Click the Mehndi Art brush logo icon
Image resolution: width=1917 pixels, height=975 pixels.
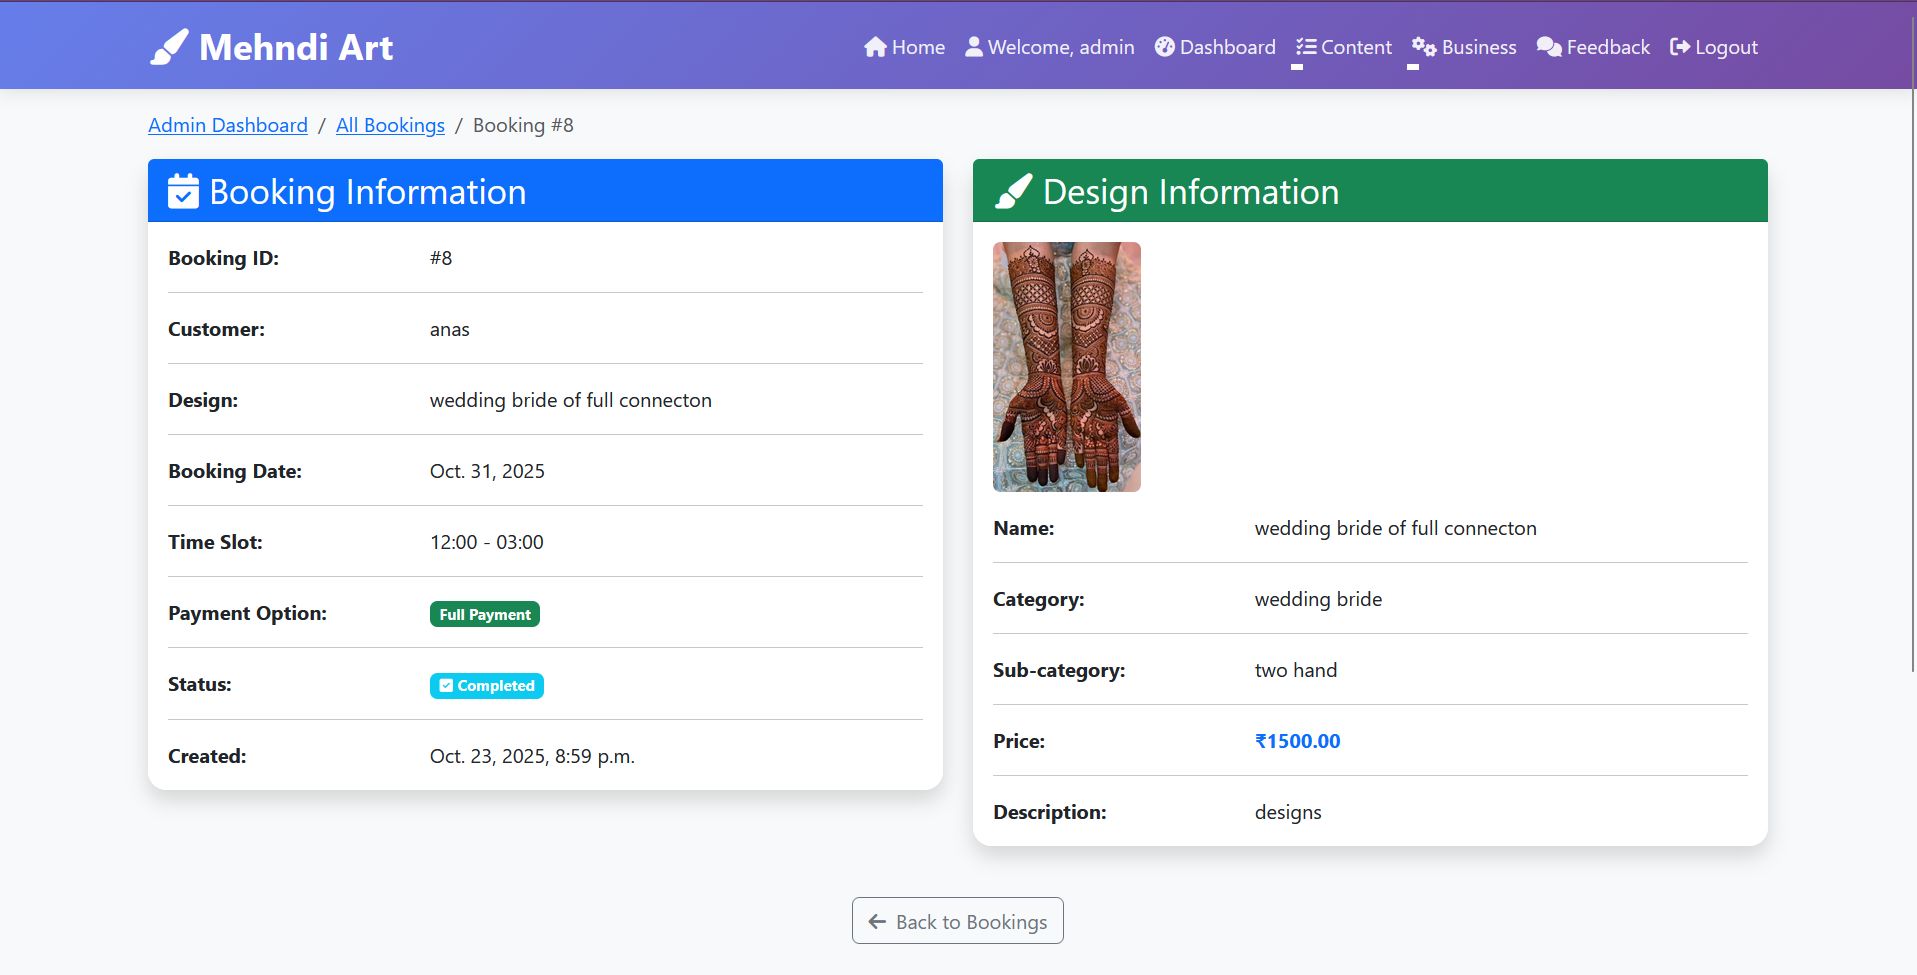click(169, 45)
